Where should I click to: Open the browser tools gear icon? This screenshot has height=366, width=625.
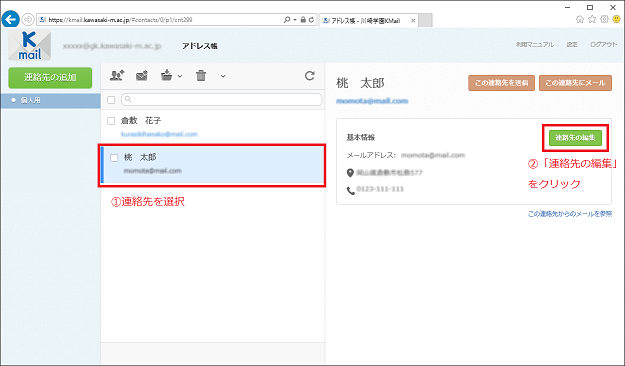click(x=605, y=19)
